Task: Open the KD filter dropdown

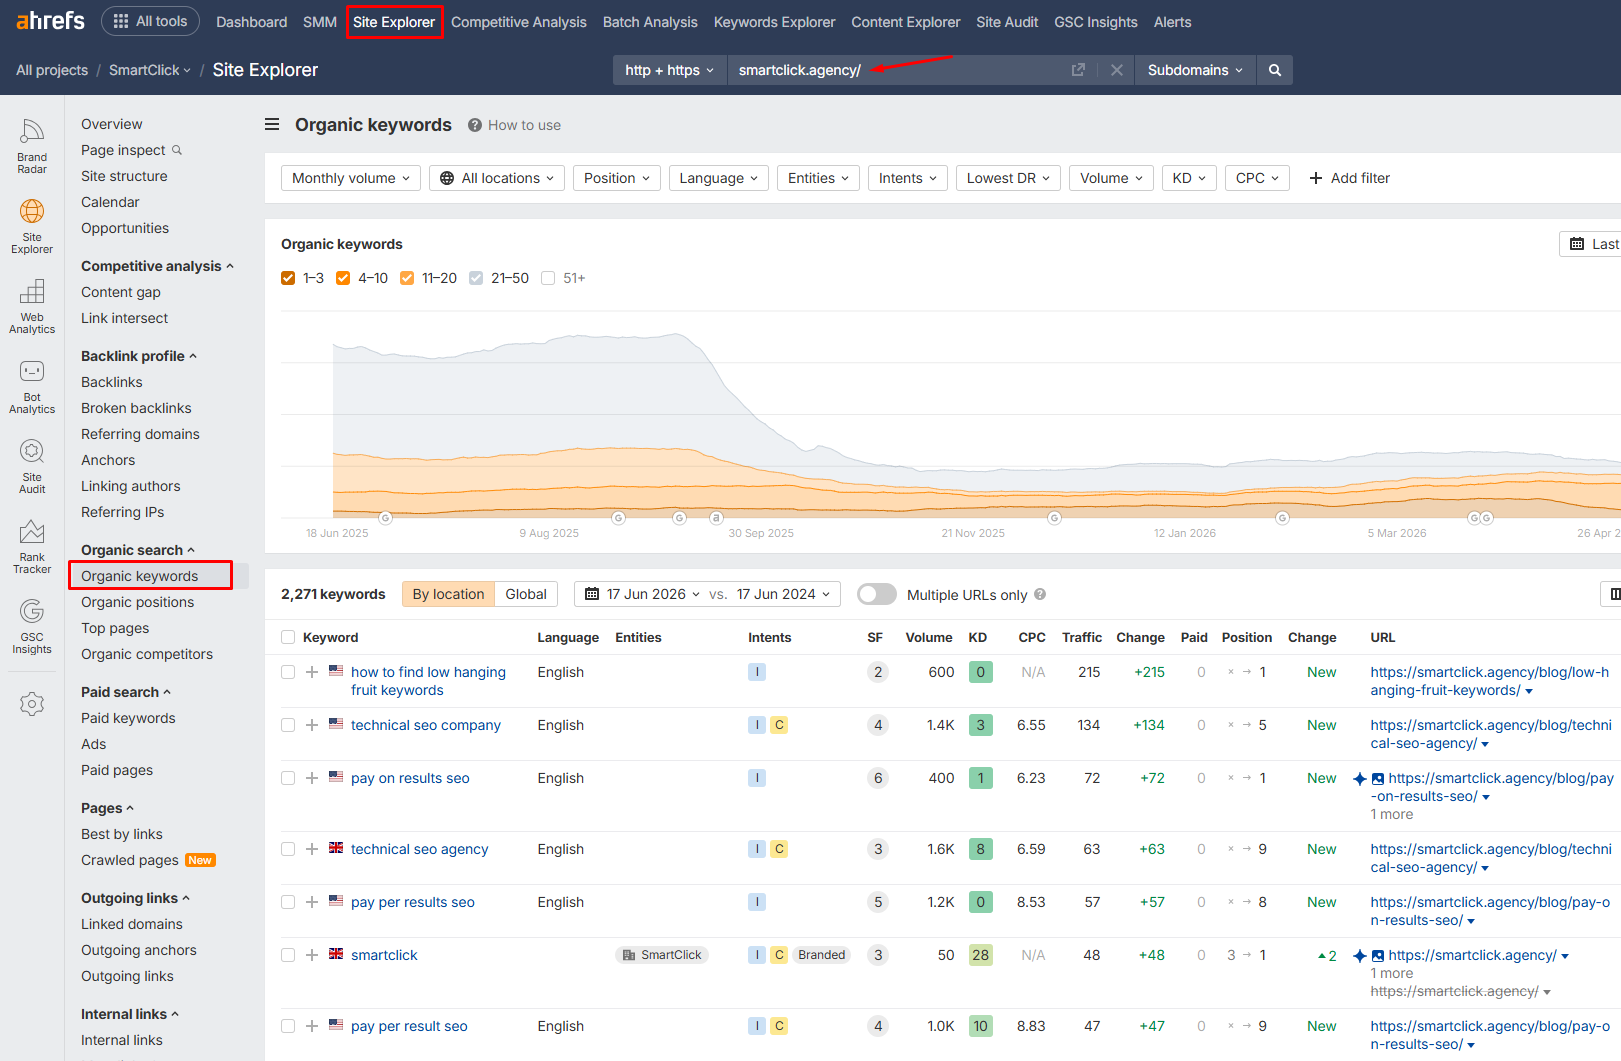Action: tap(1189, 178)
